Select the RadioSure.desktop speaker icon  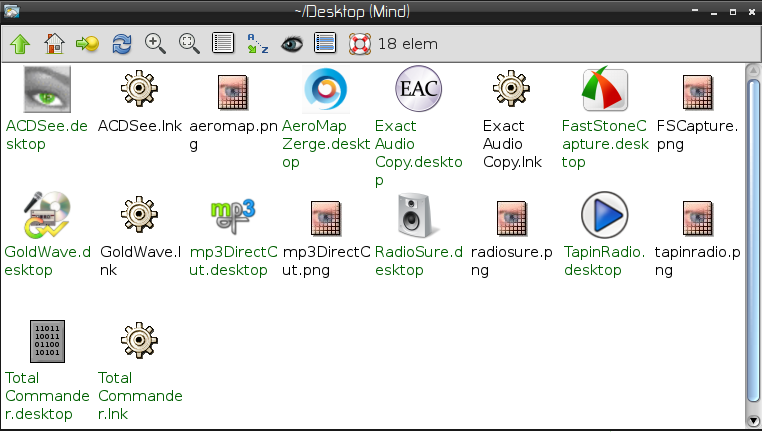pyautogui.click(x=418, y=215)
